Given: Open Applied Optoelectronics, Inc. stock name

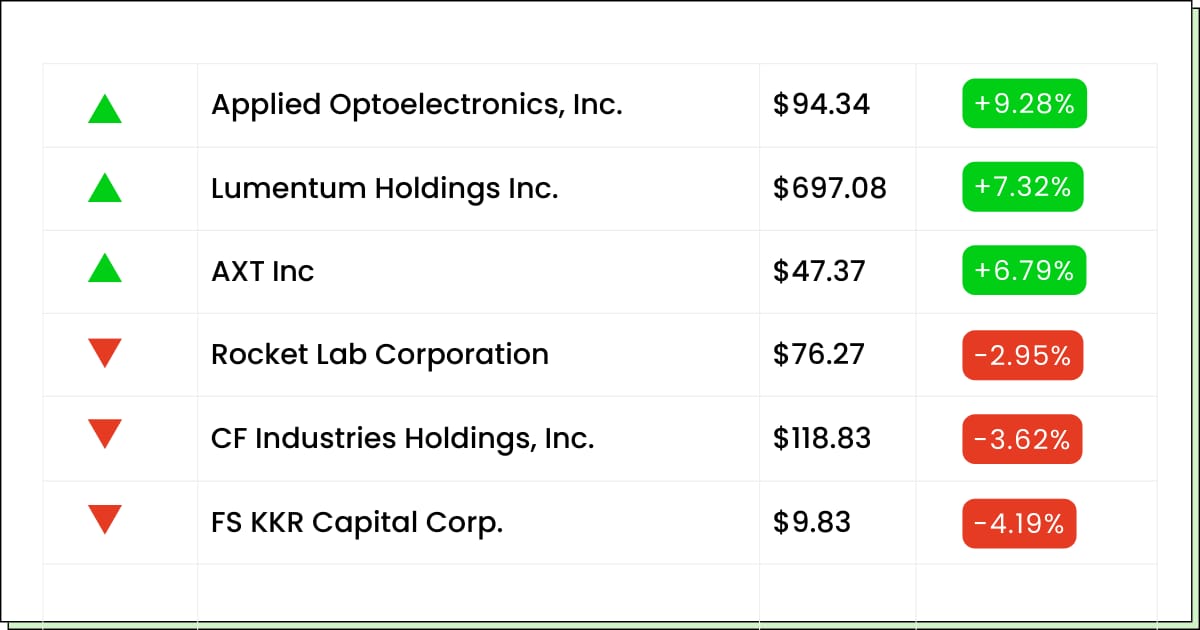Looking at the screenshot, I should (417, 105).
